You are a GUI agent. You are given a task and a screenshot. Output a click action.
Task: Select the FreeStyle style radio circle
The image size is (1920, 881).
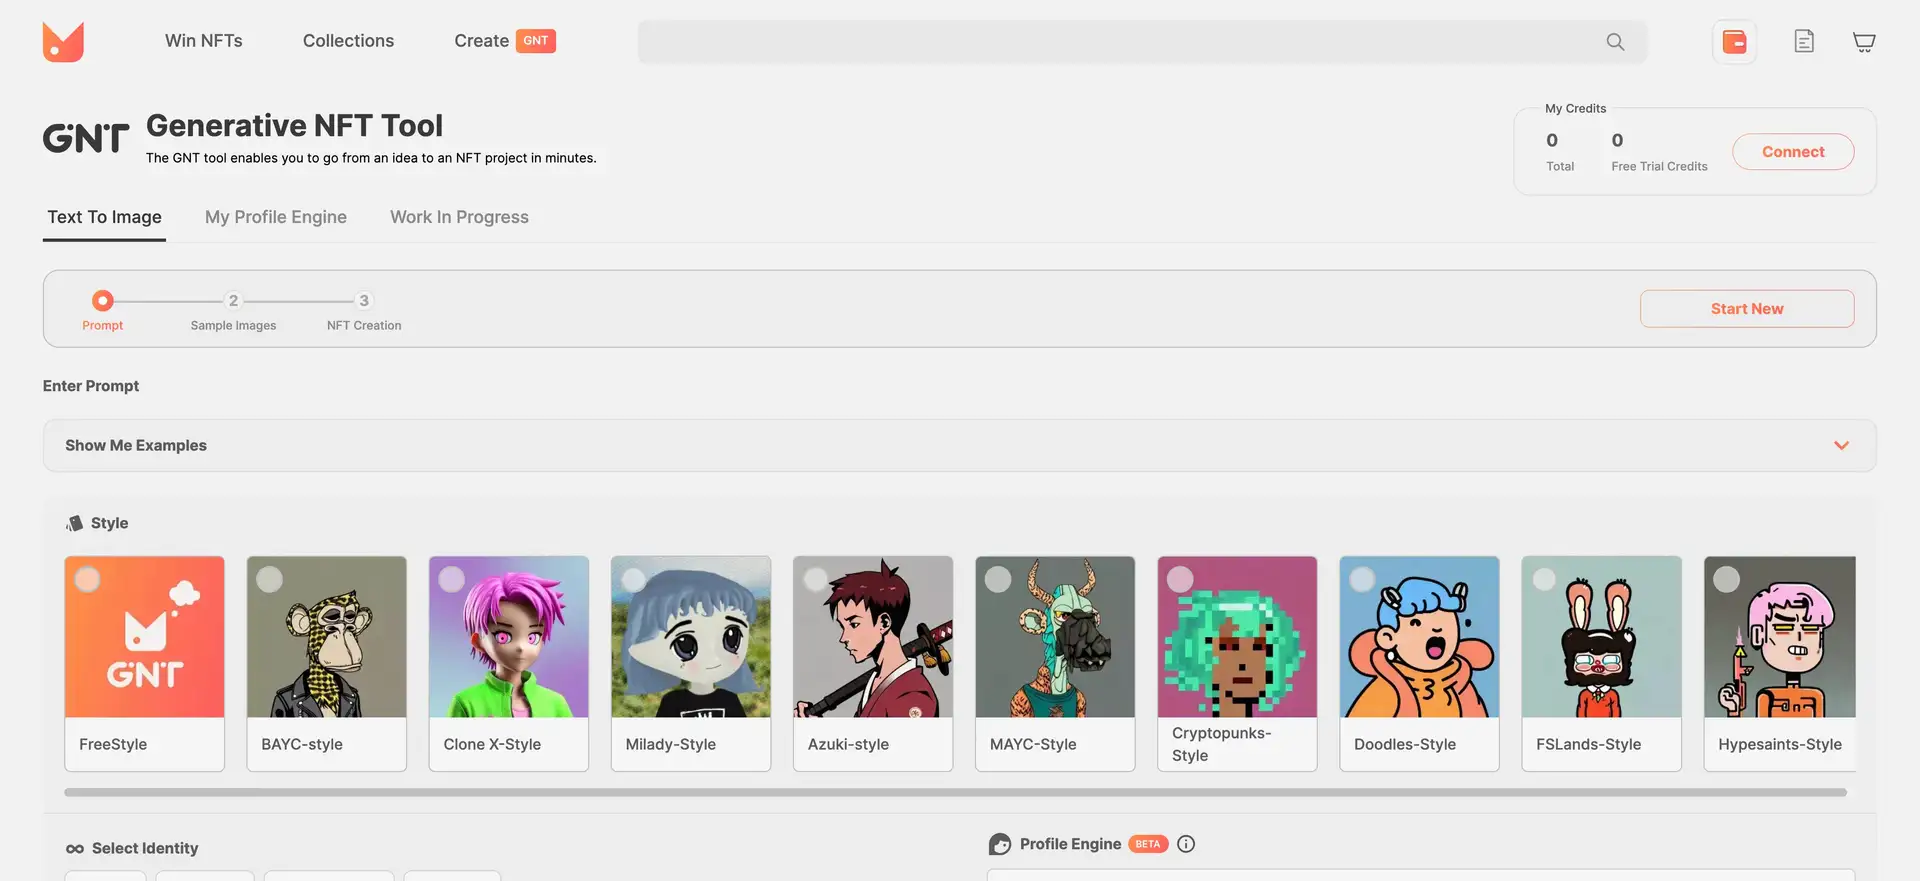pyautogui.click(x=88, y=580)
